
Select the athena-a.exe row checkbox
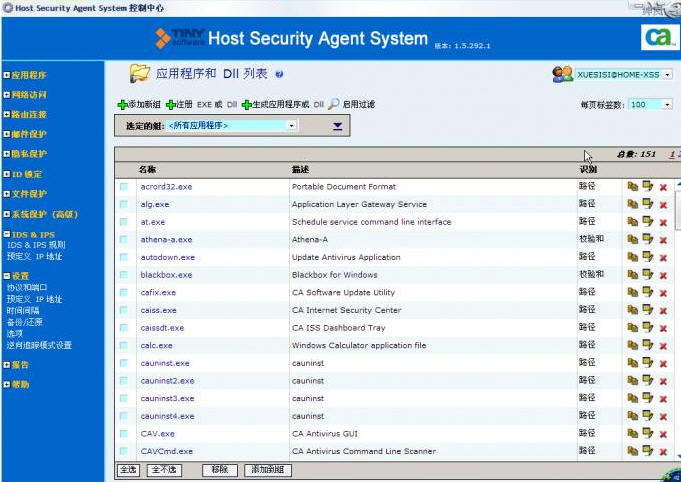click(x=124, y=240)
